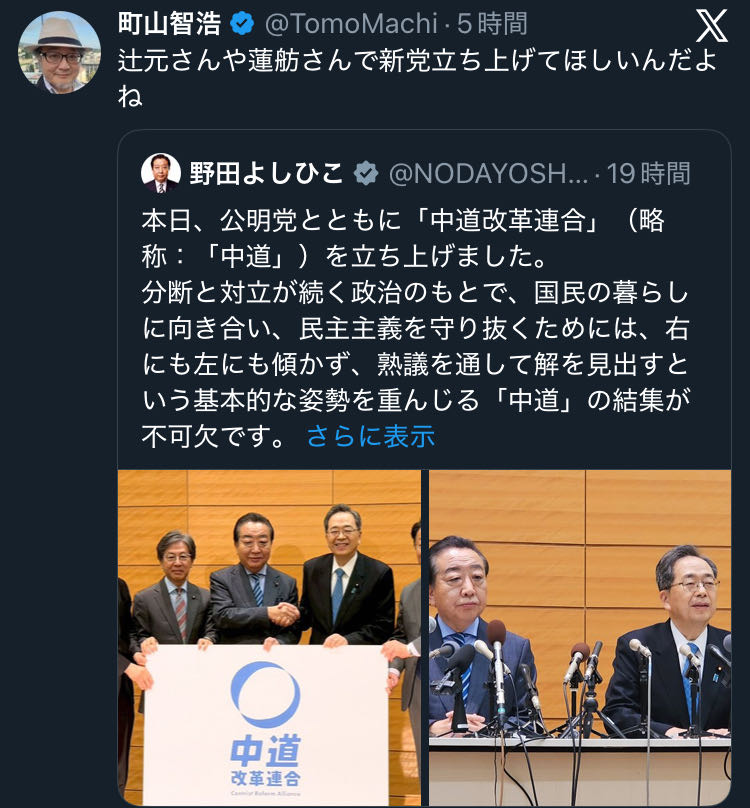Open 野田よしひこ's small profile avatar

tap(160, 173)
